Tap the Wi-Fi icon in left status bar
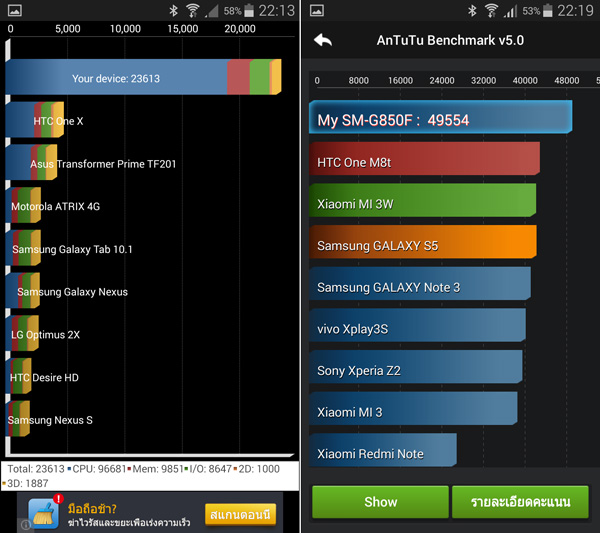This screenshot has height=533, width=600. 192,11
